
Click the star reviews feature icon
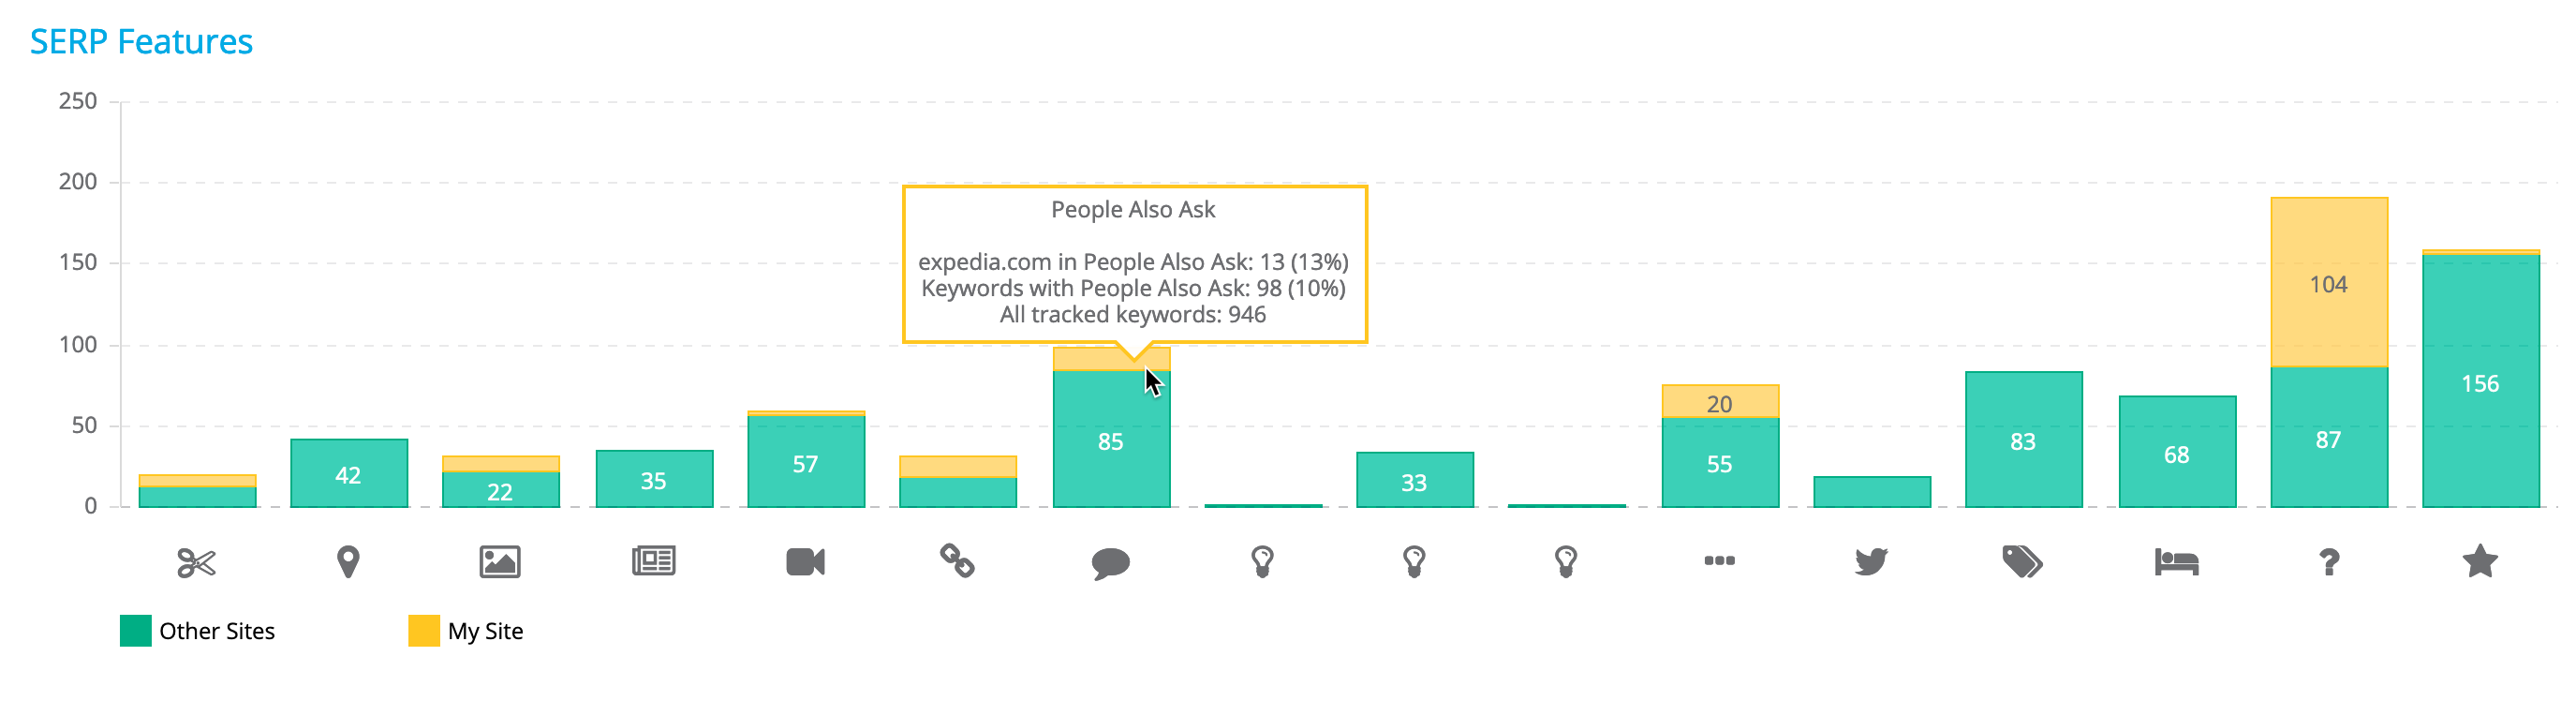point(2480,561)
